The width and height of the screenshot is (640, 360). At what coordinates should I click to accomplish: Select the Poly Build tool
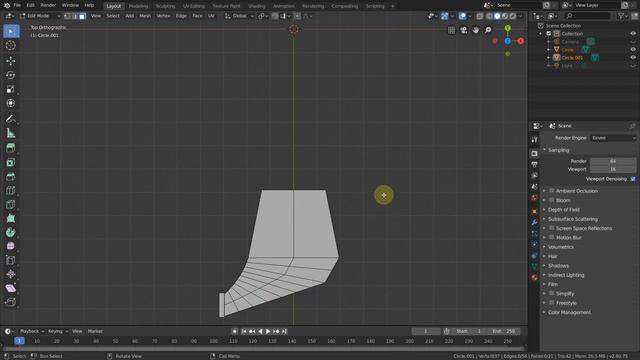[x=11, y=218]
